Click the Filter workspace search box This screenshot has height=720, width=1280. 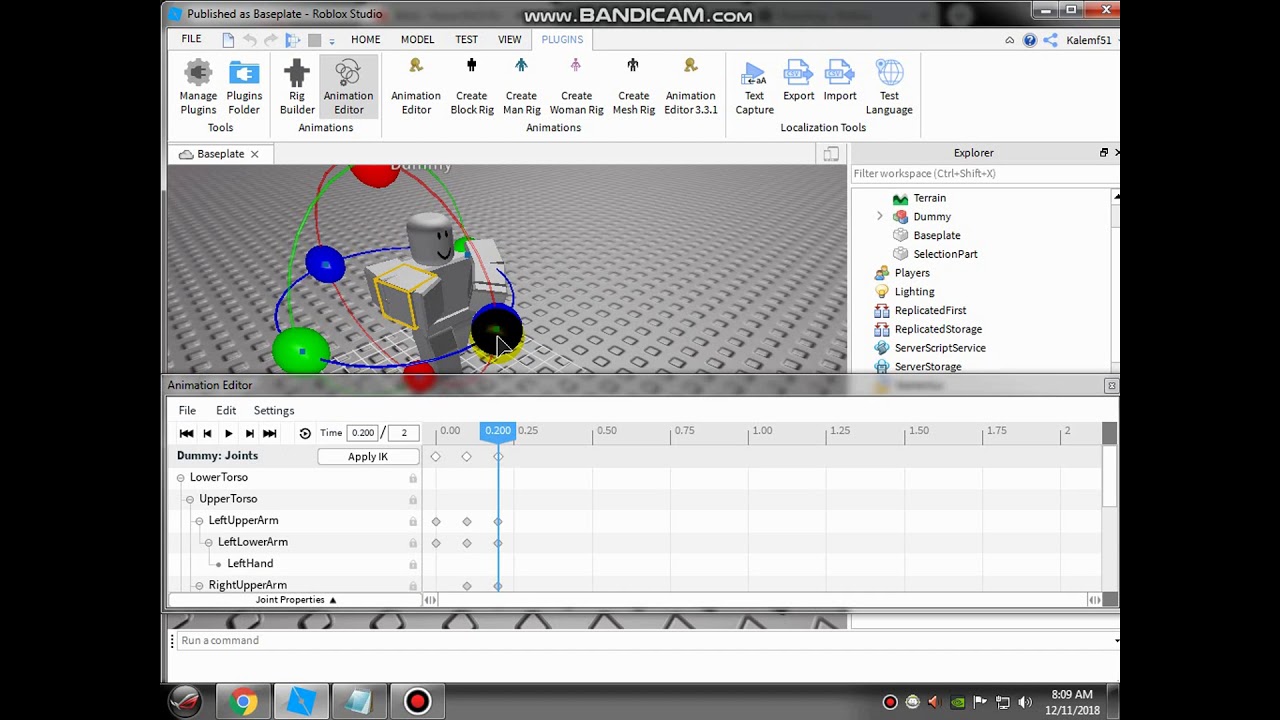[x=980, y=173]
